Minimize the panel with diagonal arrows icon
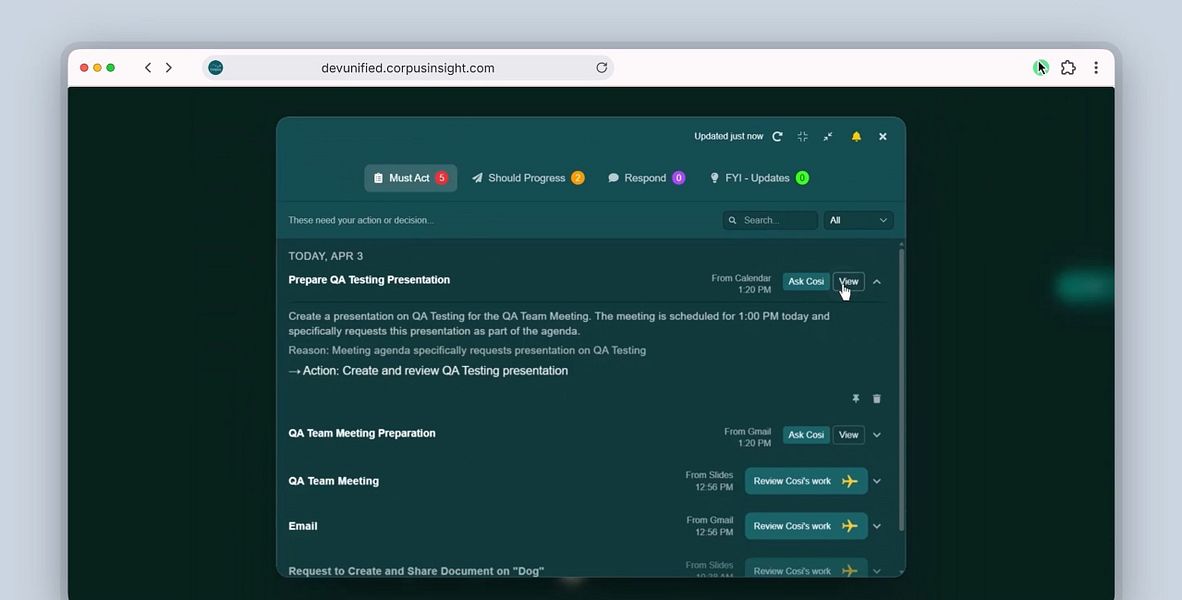1182x600 pixels. click(828, 136)
